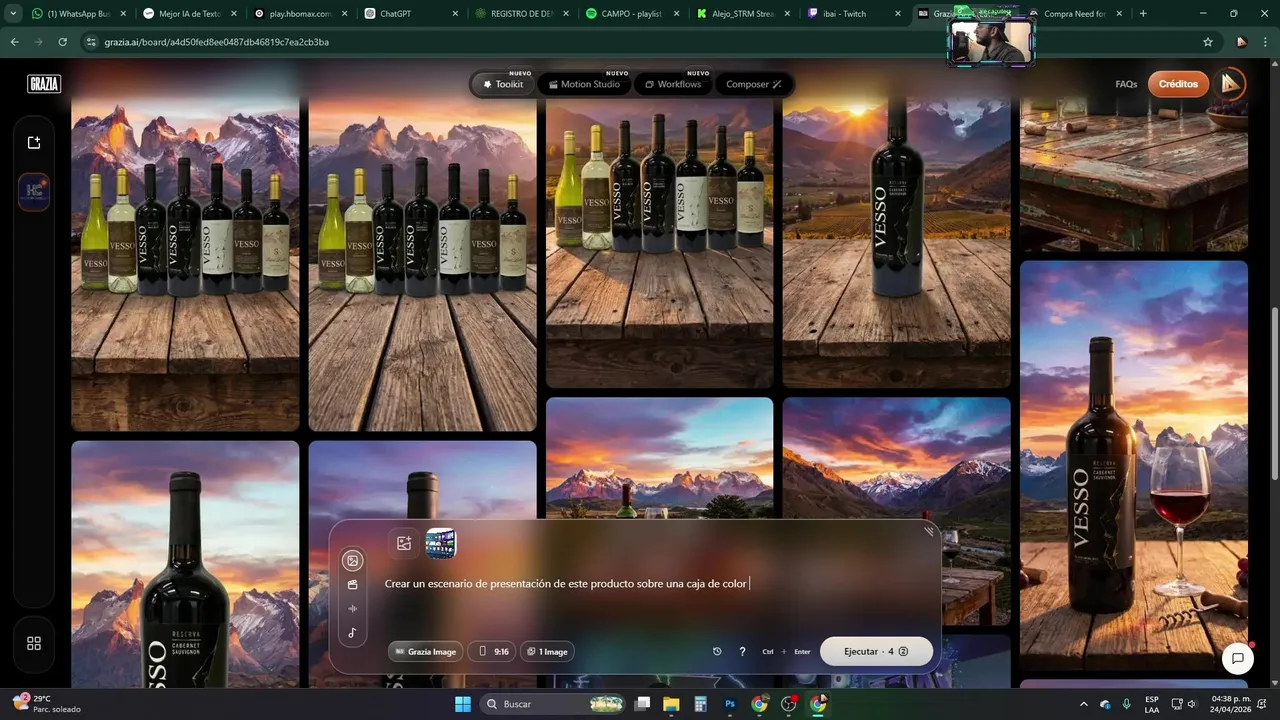
Task: Click the Grazia logo
Action: tap(44, 84)
